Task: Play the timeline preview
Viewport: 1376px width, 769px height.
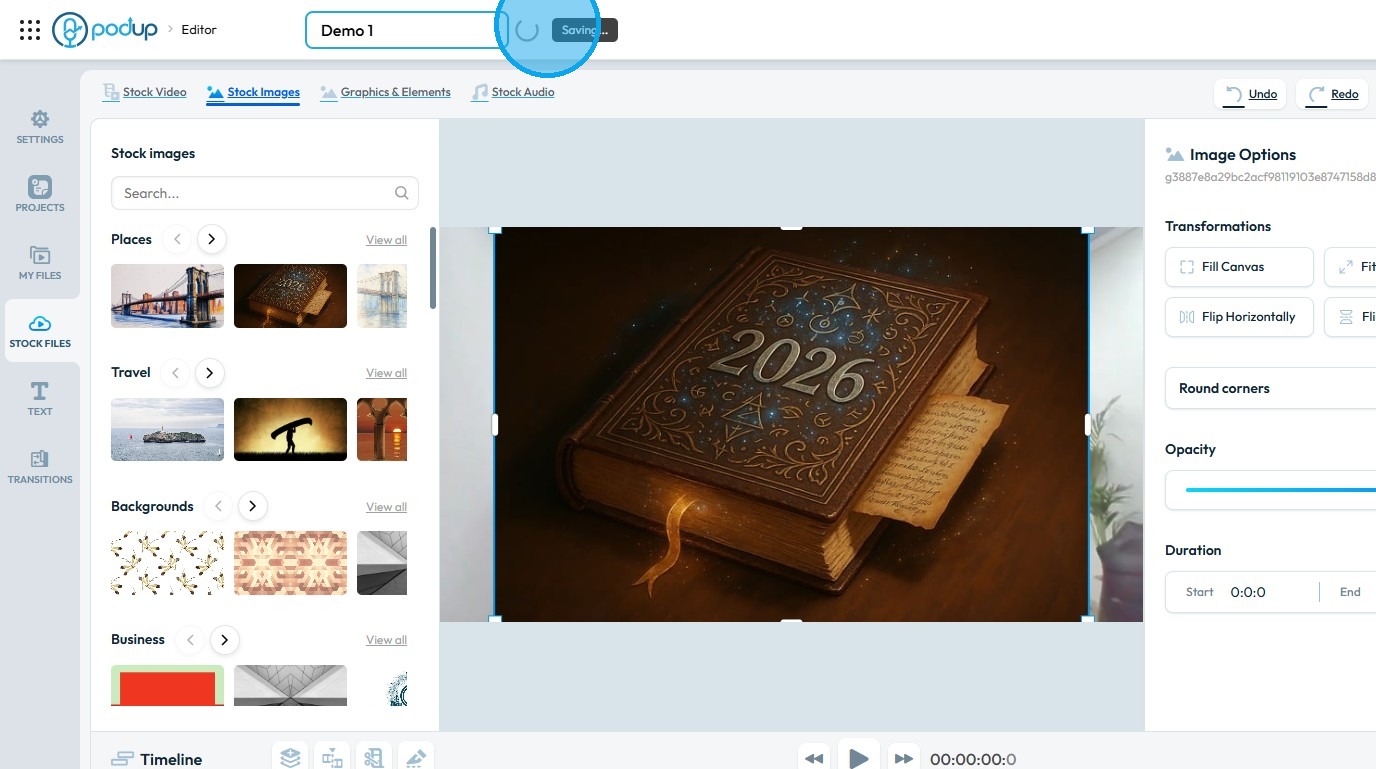Action: [x=858, y=757]
